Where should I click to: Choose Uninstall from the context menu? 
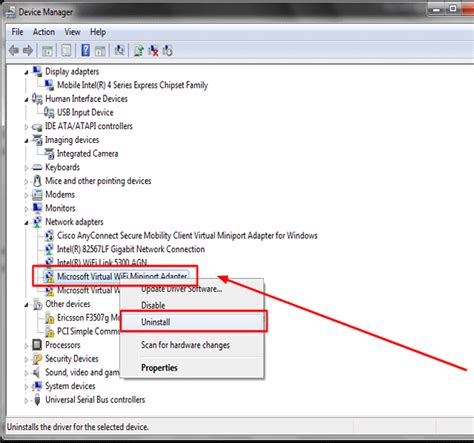193,322
